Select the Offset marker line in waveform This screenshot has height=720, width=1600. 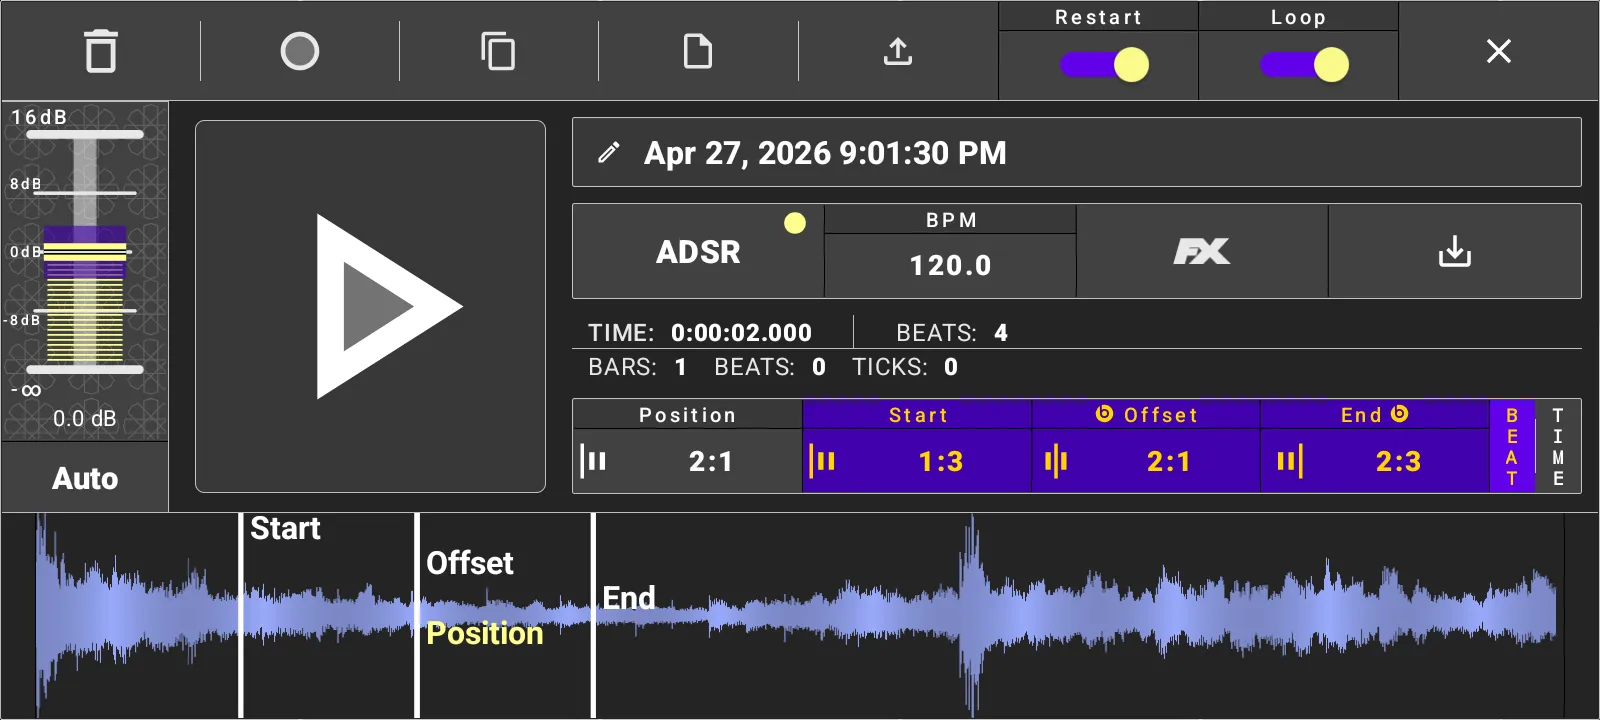(417, 615)
